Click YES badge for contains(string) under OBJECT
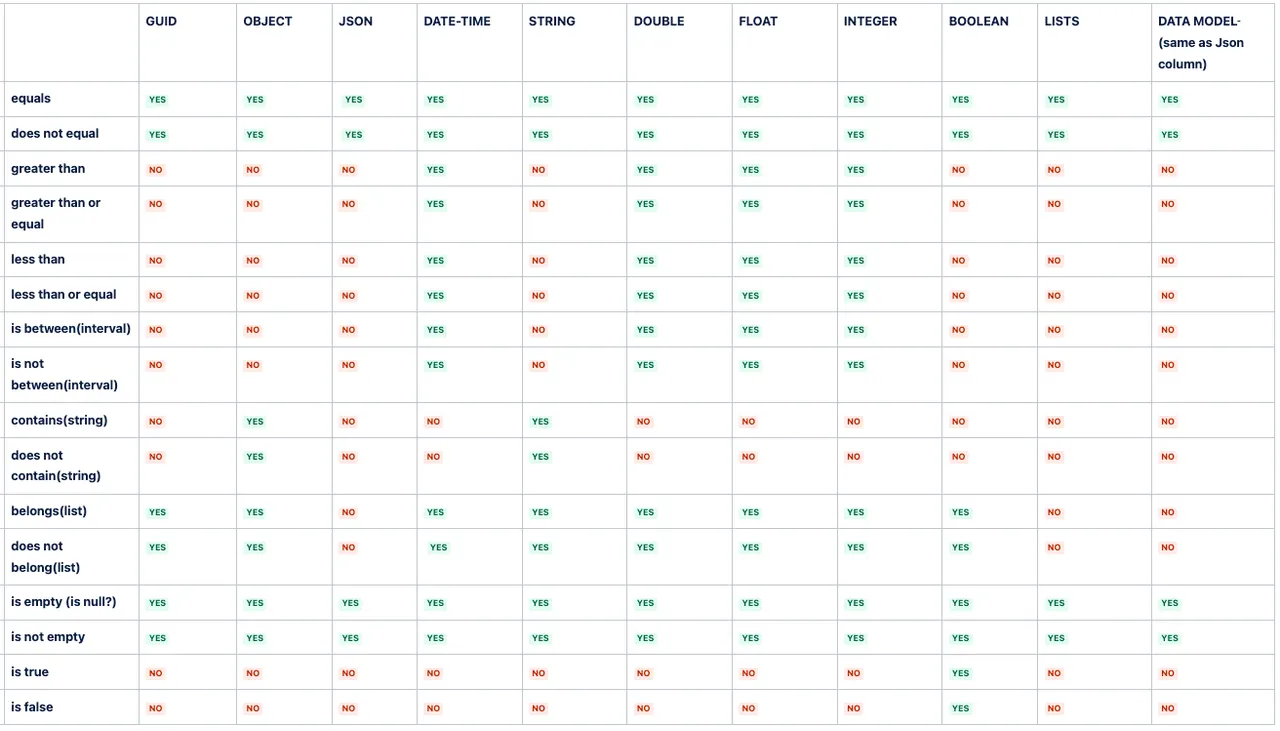Image resolution: width=1280 pixels, height=731 pixels. click(255, 422)
